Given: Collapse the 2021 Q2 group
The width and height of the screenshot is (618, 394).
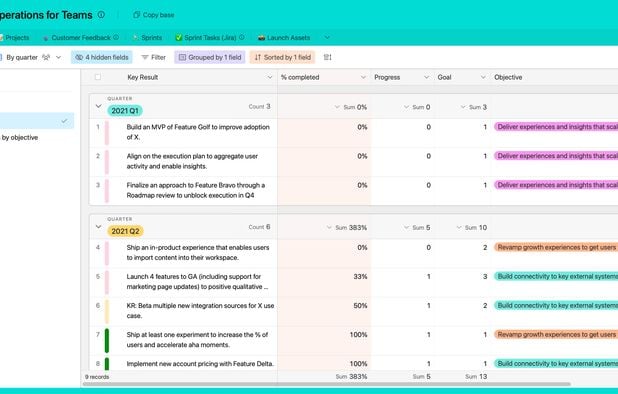Looking at the screenshot, I should pyautogui.click(x=99, y=227).
